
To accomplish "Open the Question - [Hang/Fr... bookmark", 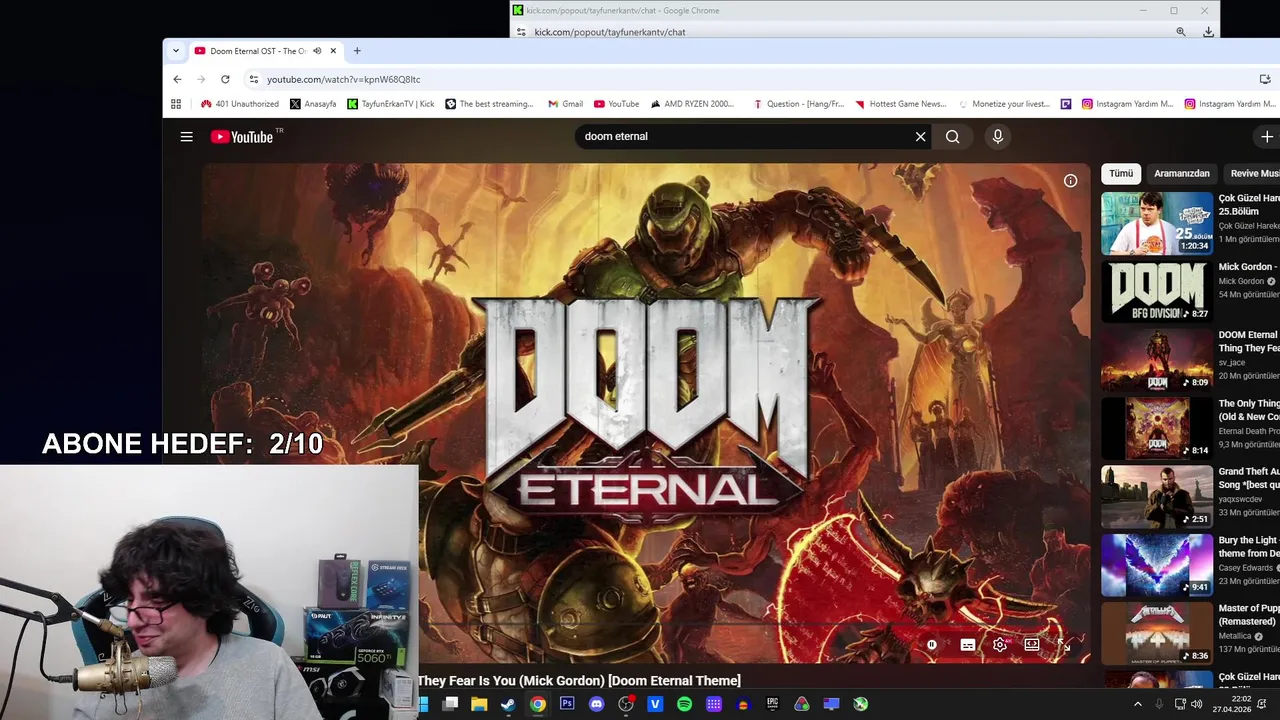I will click(798, 104).
